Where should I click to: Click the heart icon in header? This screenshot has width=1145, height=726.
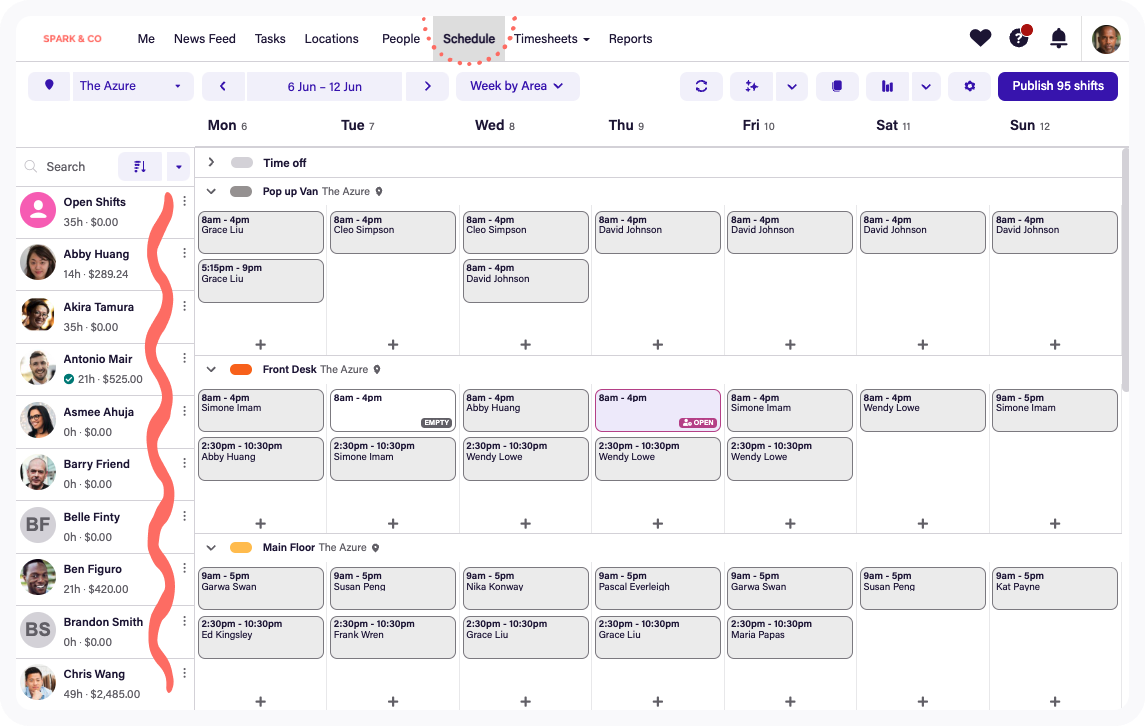980,38
